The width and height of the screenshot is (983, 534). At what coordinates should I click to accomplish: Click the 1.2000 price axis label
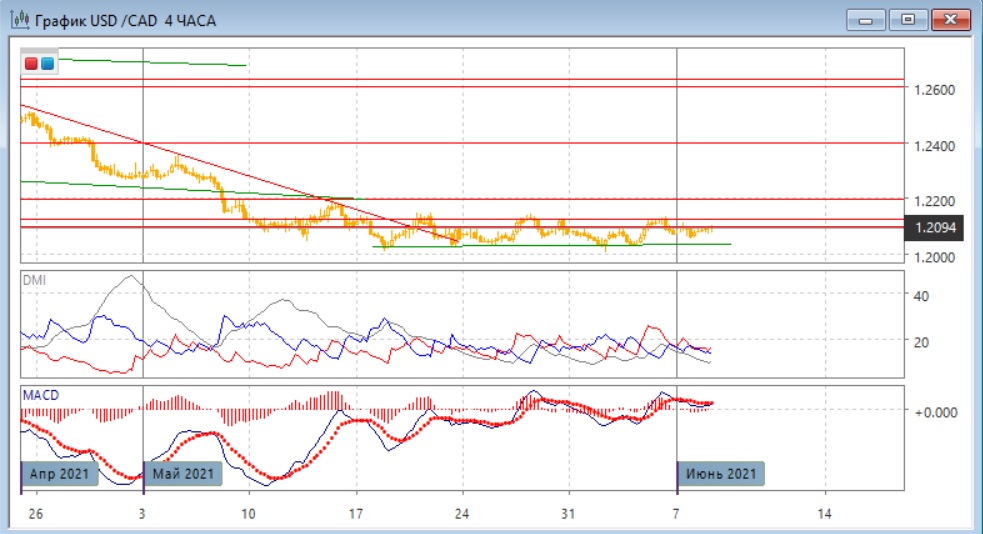pos(935,257)
